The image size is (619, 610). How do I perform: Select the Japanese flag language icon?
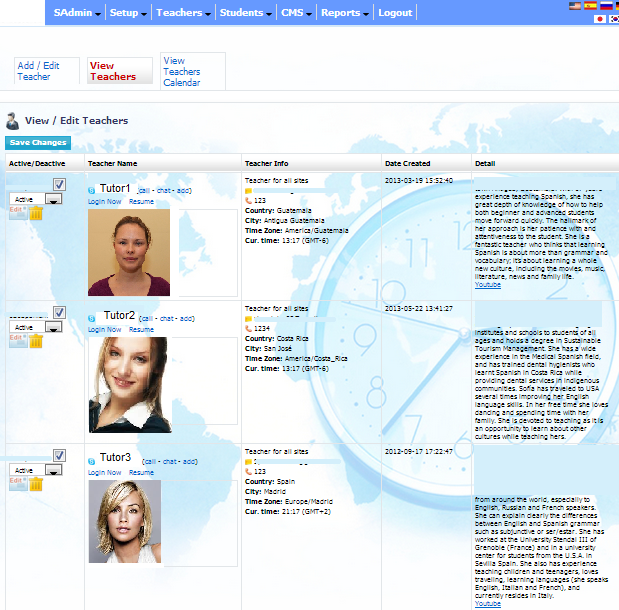(599, 19)
